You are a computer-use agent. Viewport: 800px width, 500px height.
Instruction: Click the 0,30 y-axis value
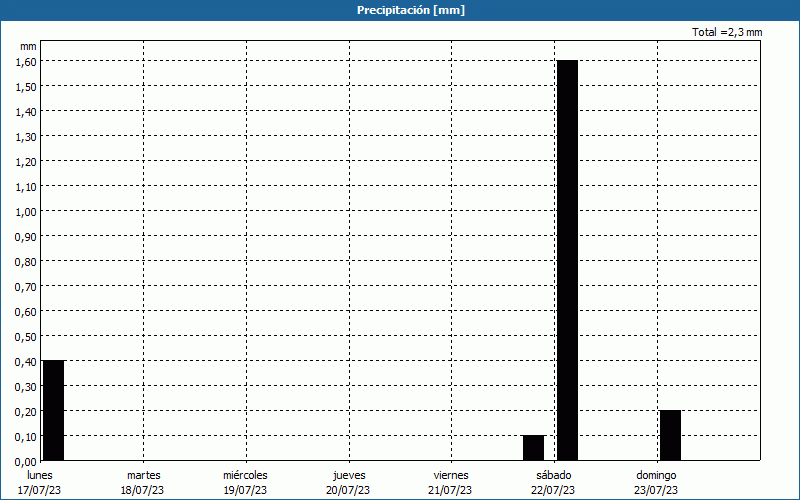(x=26, y=387)
